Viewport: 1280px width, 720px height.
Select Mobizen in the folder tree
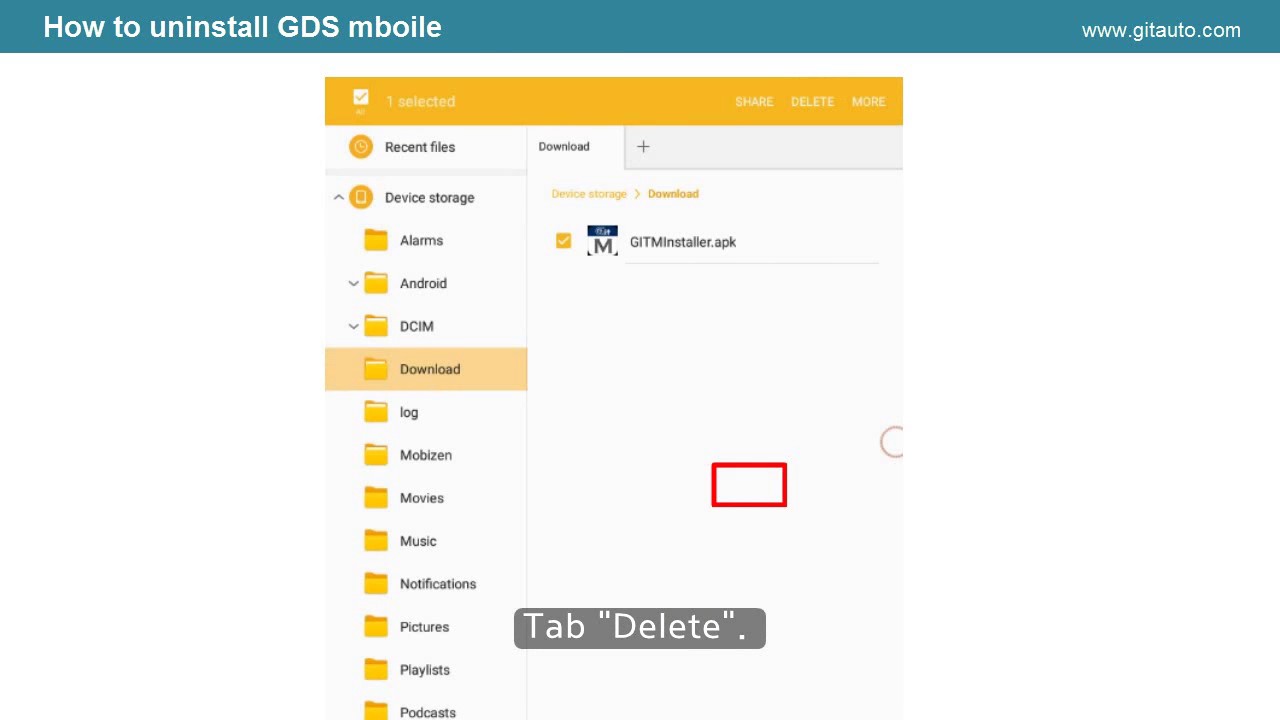point(426,456)
